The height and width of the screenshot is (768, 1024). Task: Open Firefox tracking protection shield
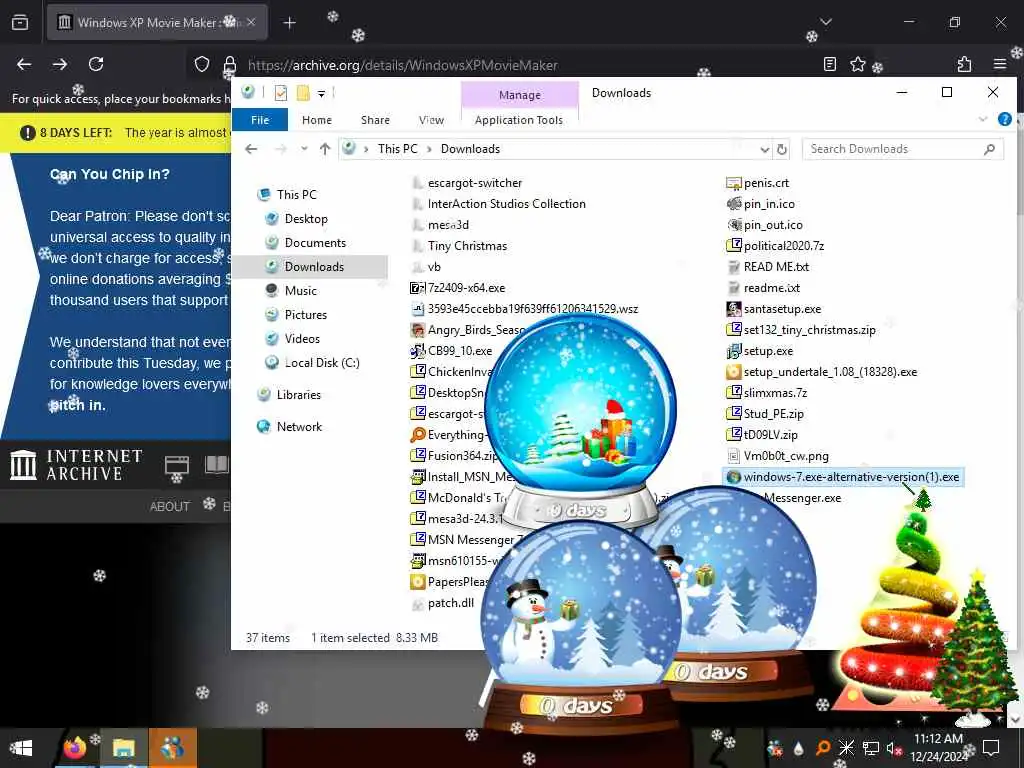tap(202, 64)
